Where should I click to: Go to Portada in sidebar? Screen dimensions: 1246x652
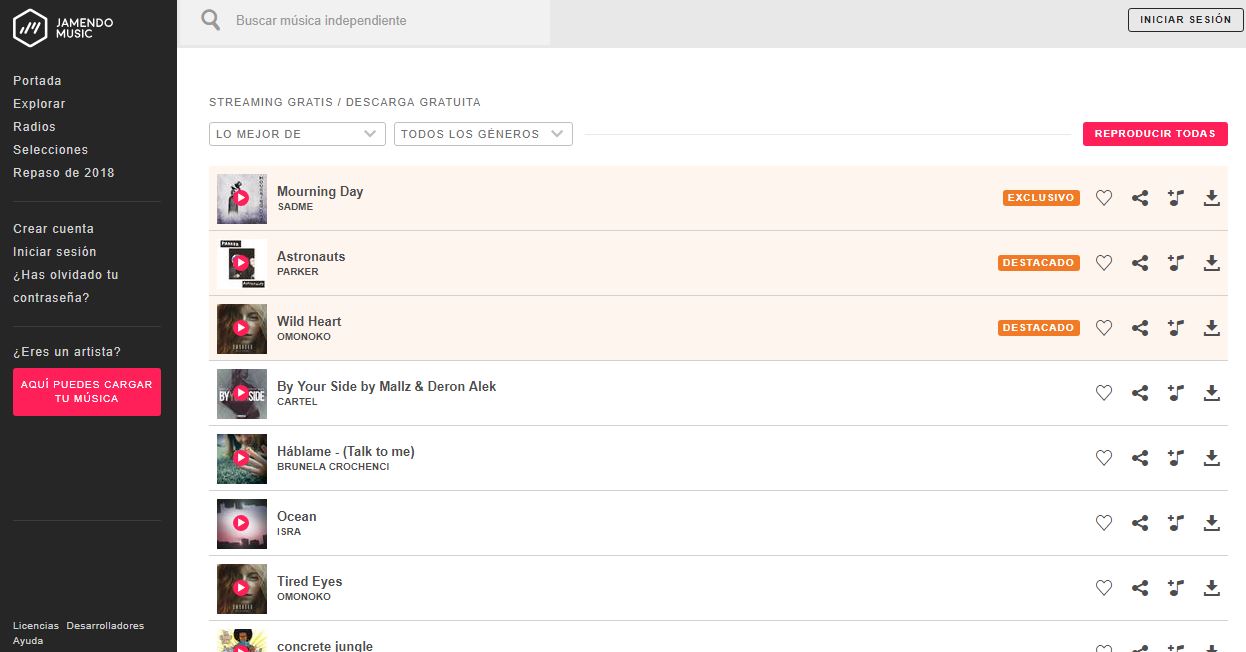click(37, 81)
